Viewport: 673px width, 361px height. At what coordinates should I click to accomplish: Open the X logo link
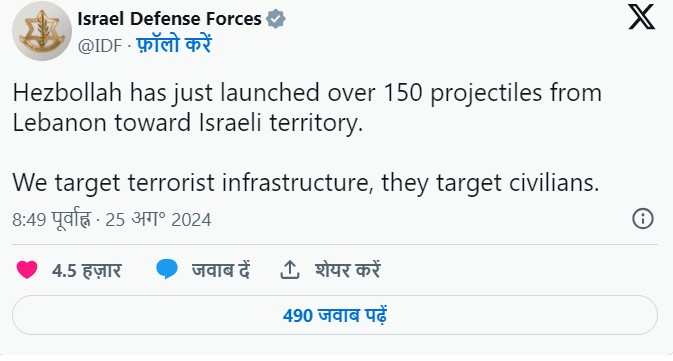pyautogui.click(x=641, y=17)
